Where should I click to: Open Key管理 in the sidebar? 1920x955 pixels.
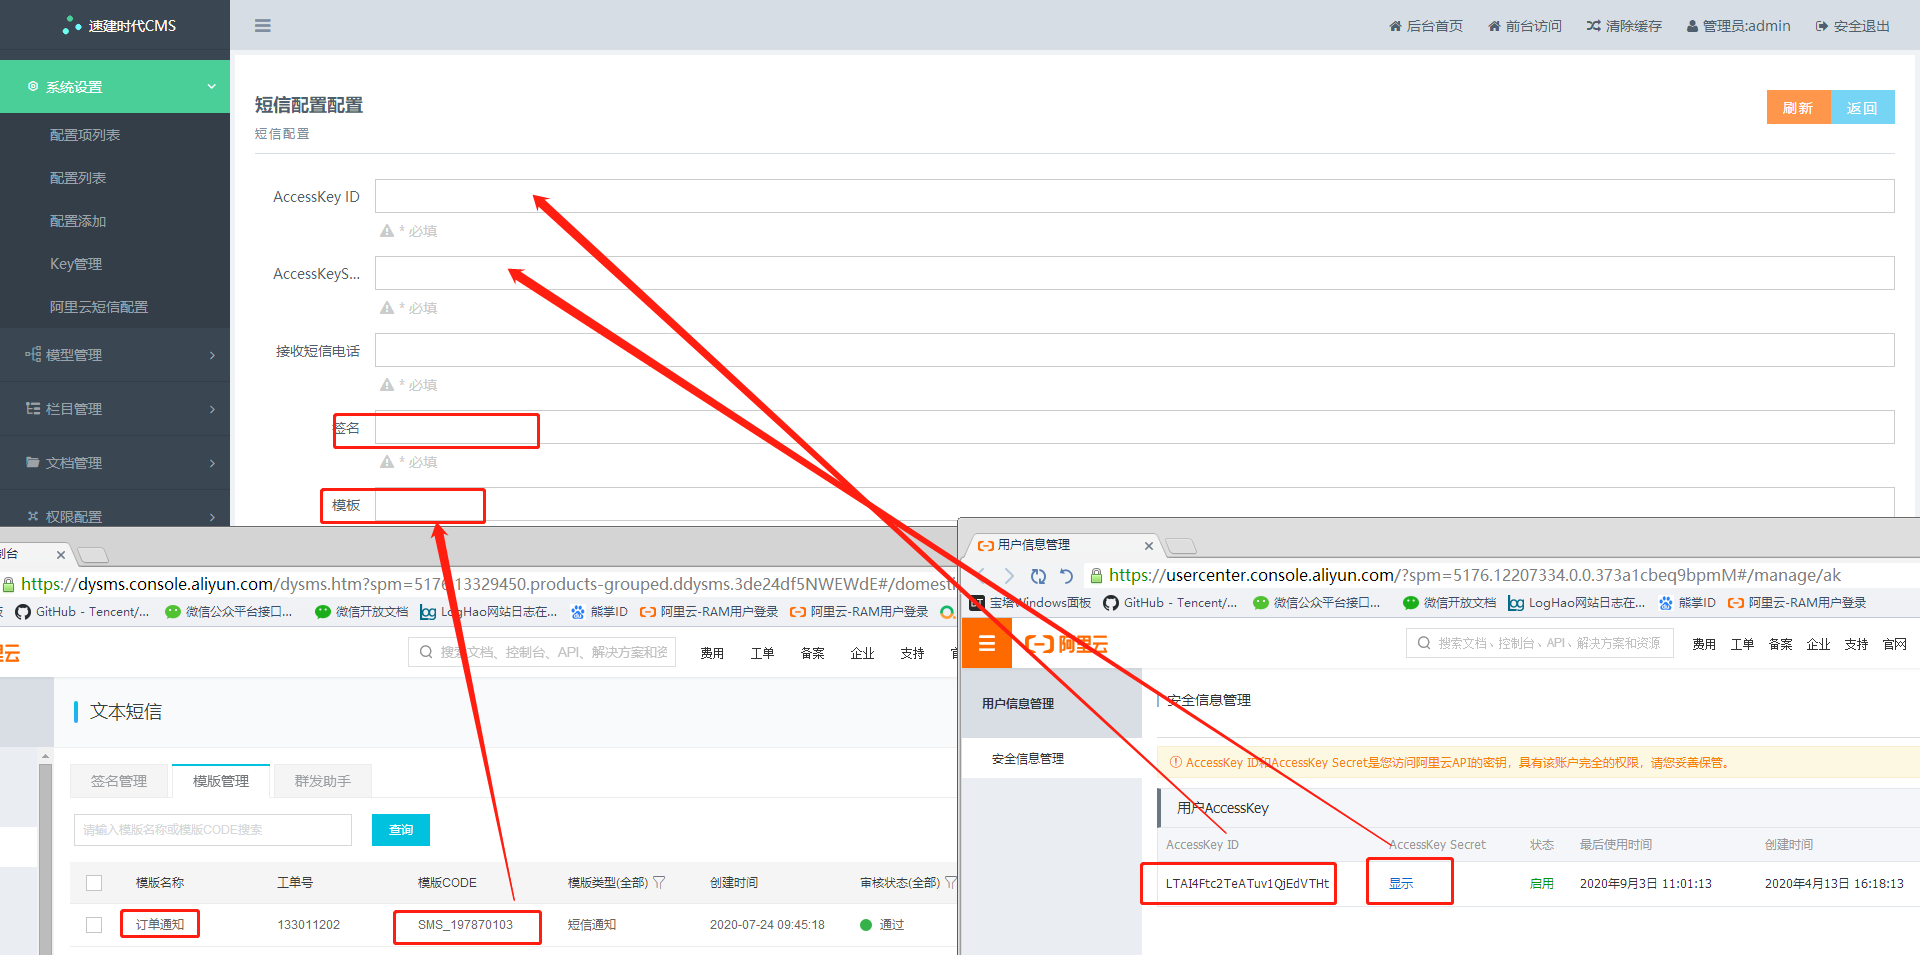pos(76,264)
